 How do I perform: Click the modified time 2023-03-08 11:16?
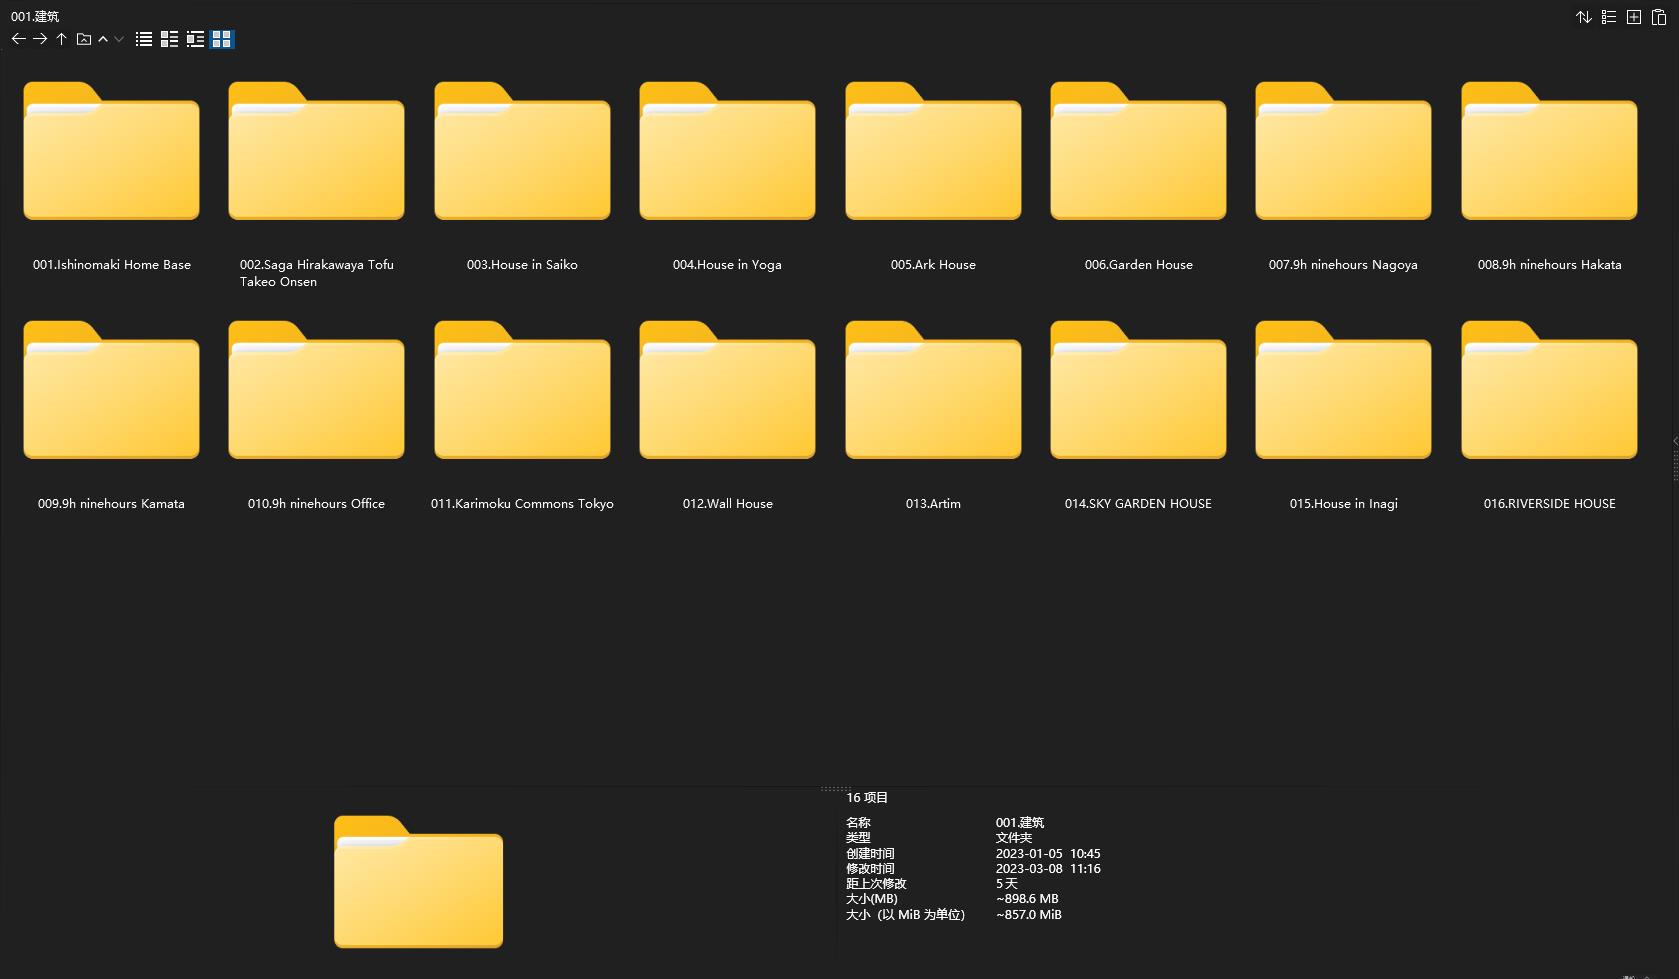pos(1048,868)
